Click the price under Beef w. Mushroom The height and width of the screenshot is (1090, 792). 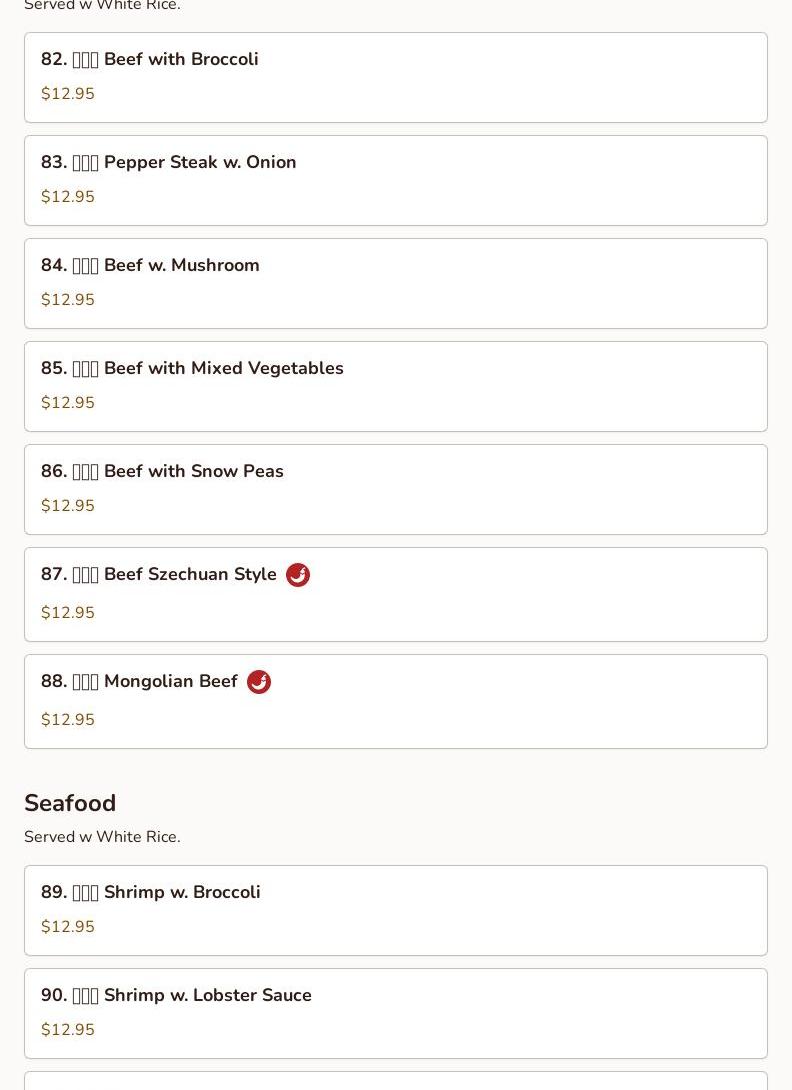tap(67, 299)
